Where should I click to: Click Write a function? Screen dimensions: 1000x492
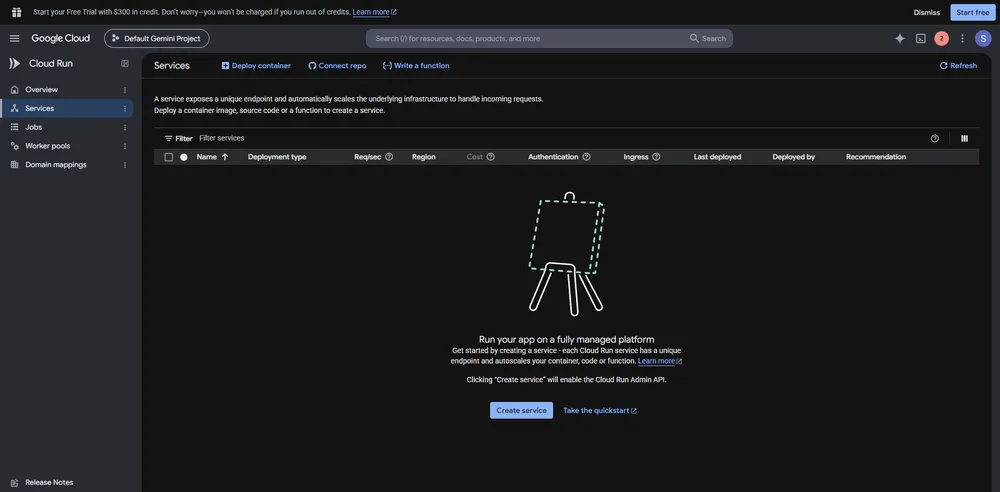coord(416,66)
